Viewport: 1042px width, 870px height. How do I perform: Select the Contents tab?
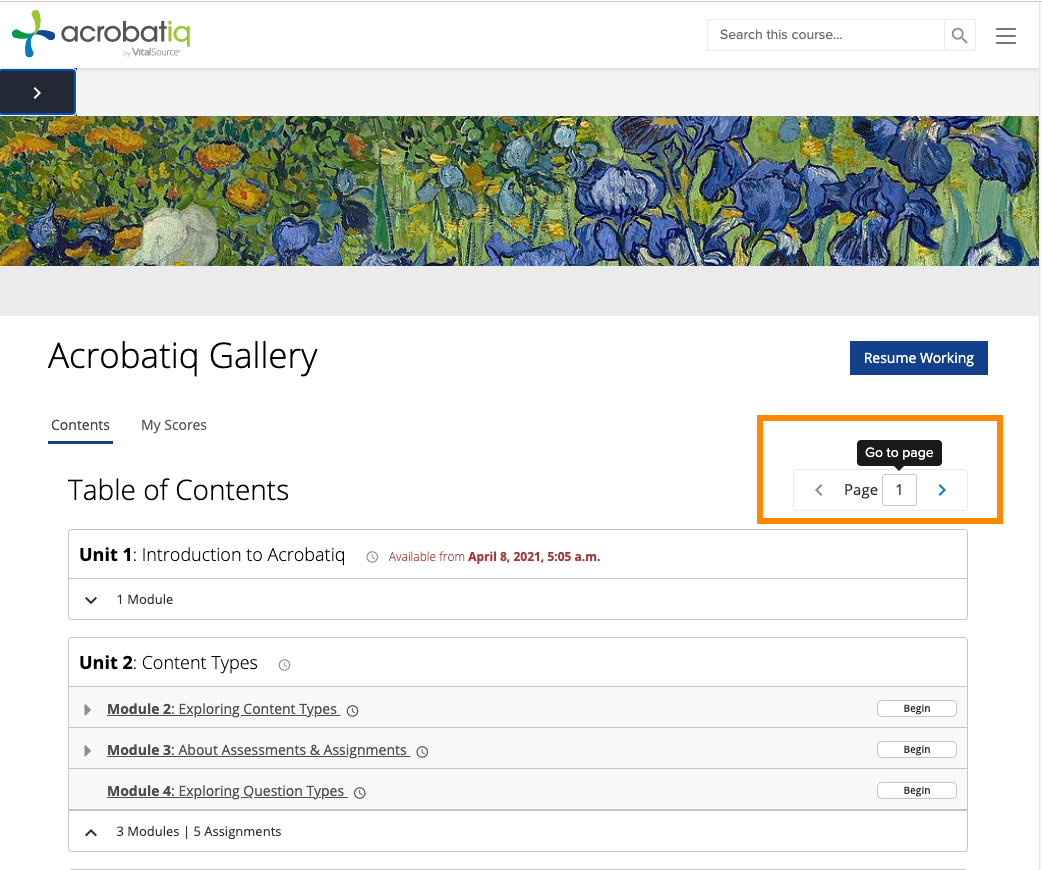[80, 424]
